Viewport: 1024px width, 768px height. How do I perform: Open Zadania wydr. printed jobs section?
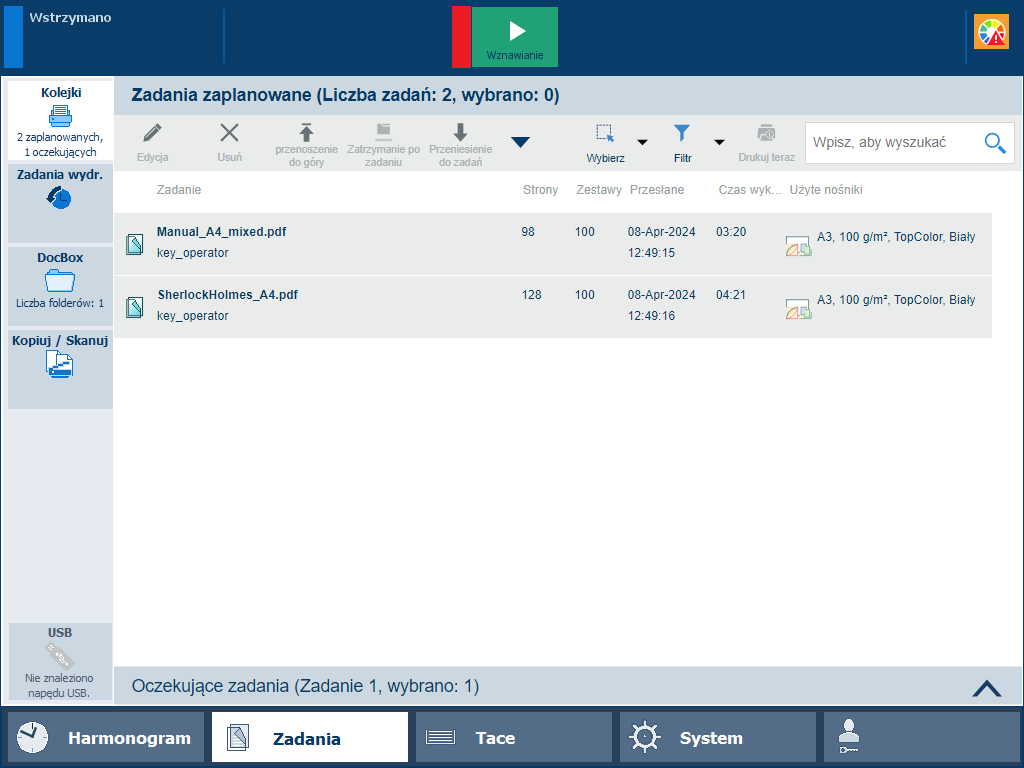pyautogui.click(x=60, y=203)
